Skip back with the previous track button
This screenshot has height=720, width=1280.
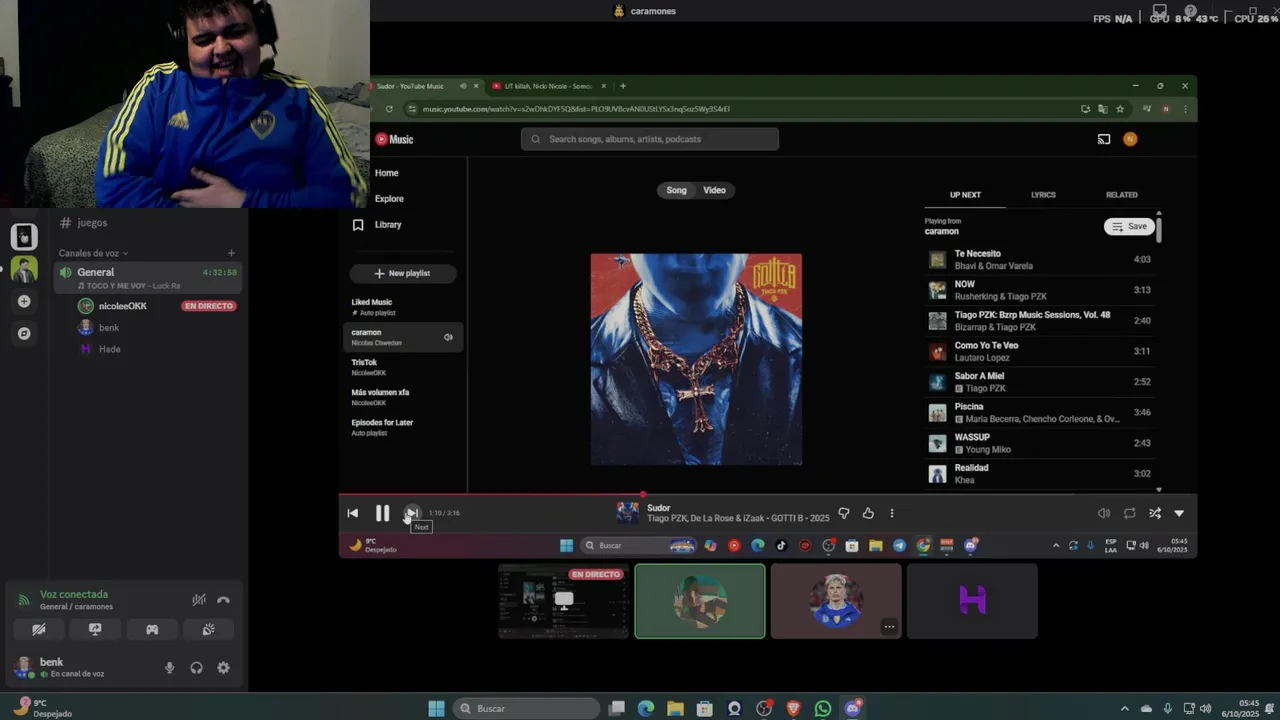[352, 513]
